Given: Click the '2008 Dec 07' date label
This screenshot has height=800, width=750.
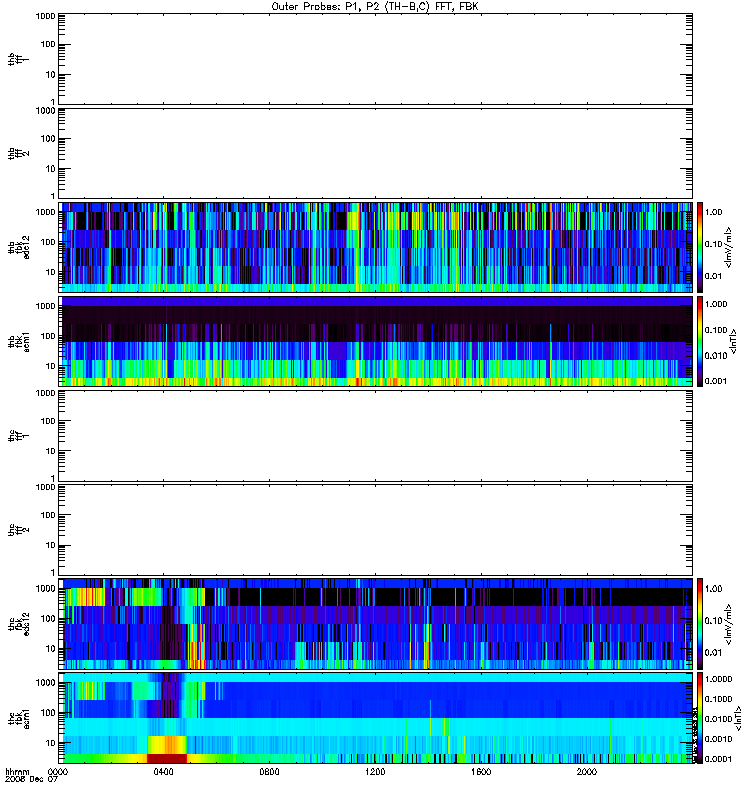Looking at the screenshot, I should coord(32,780).
